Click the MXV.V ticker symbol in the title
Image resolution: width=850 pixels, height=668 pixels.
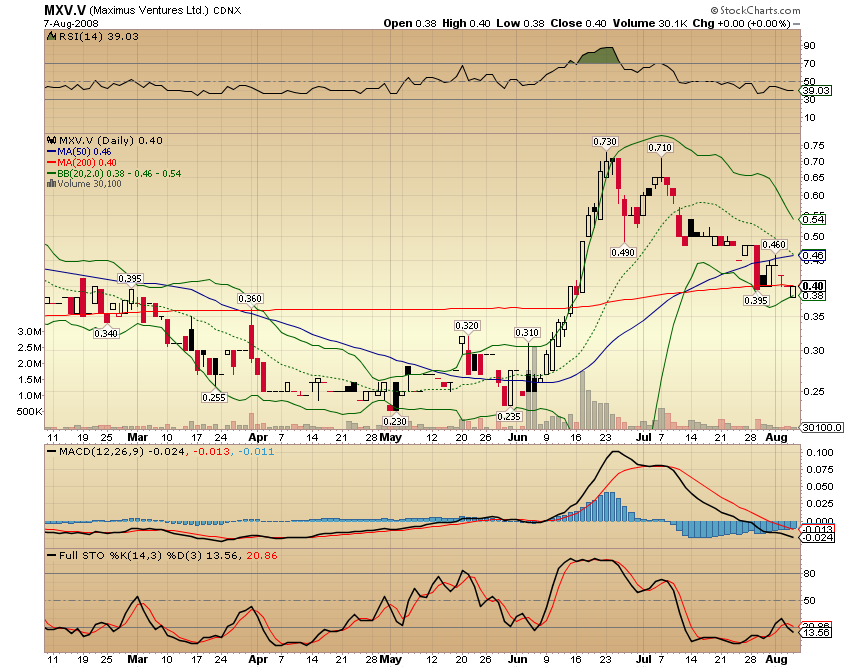pos(65,10)
